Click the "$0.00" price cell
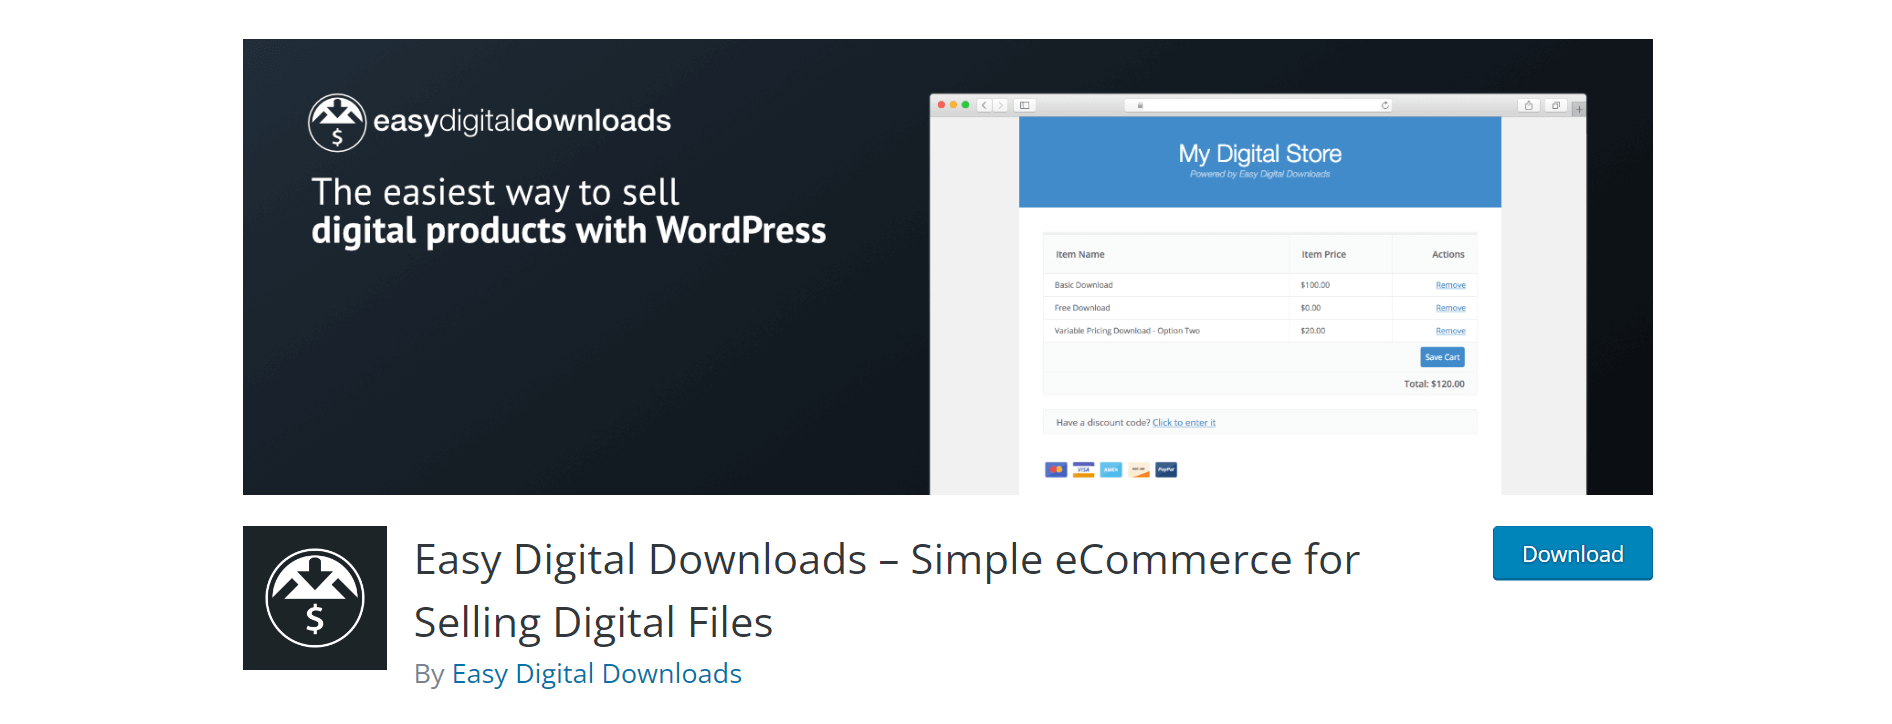 tap(1311, 308)
